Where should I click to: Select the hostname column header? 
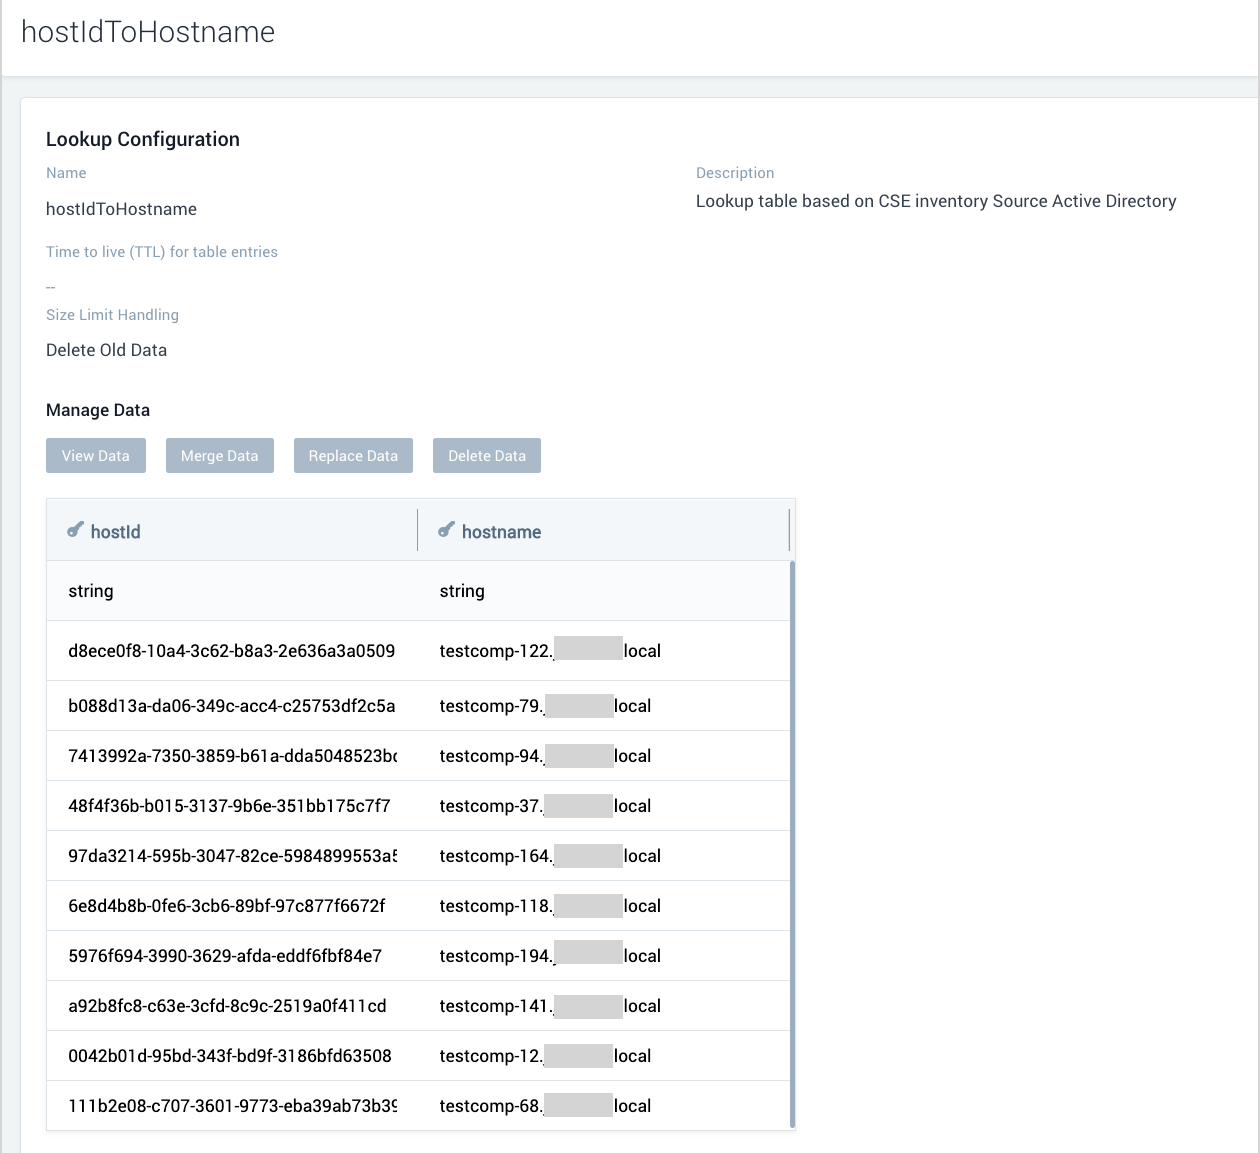click(501, 531)
